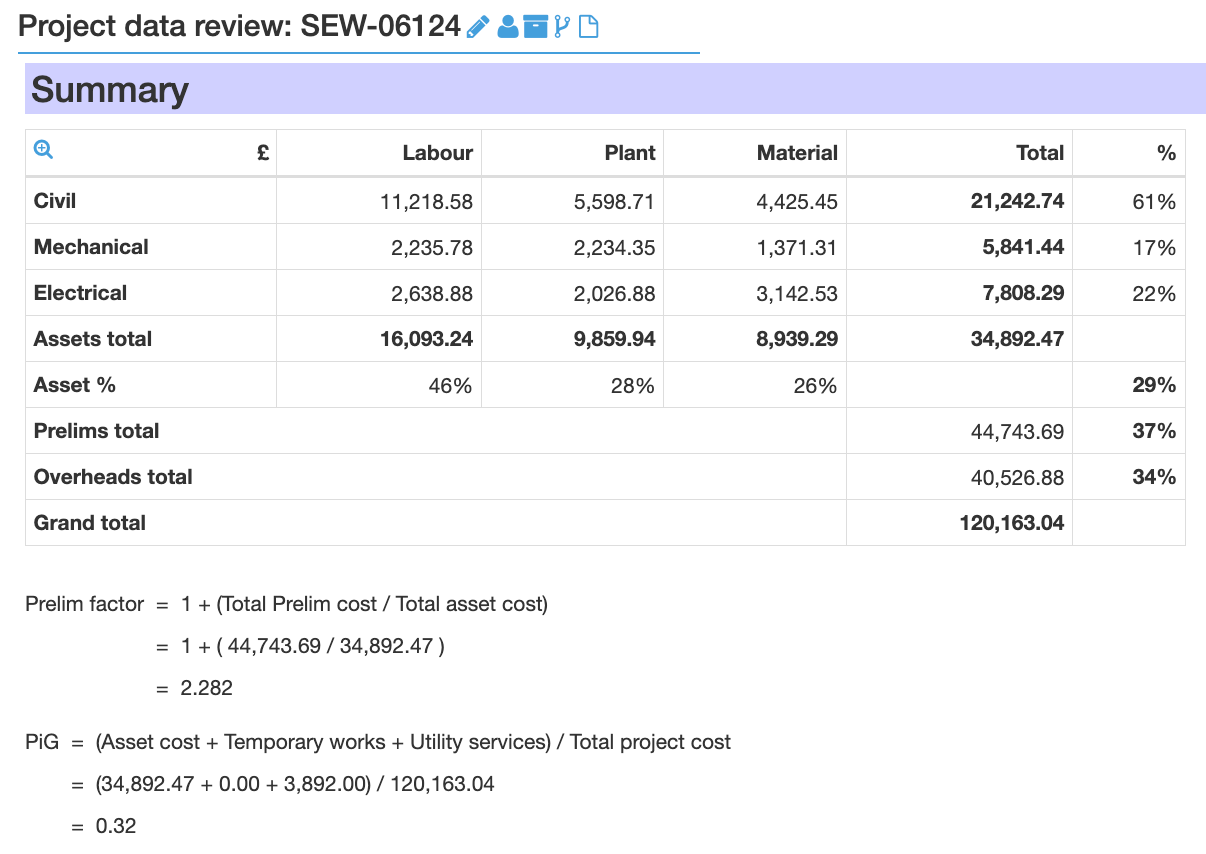Click 120,163.04 in the Grand total row

click(x=1012, y=523)
